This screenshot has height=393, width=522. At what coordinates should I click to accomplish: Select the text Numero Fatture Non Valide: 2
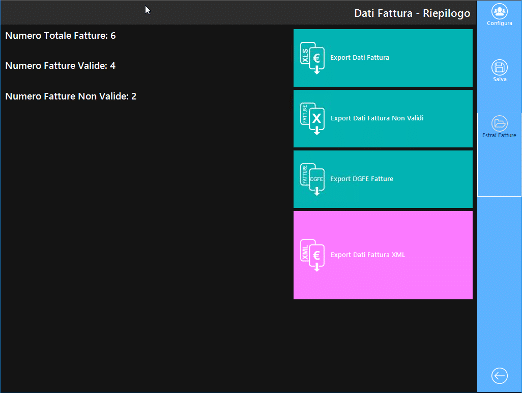tap(71, 96)
